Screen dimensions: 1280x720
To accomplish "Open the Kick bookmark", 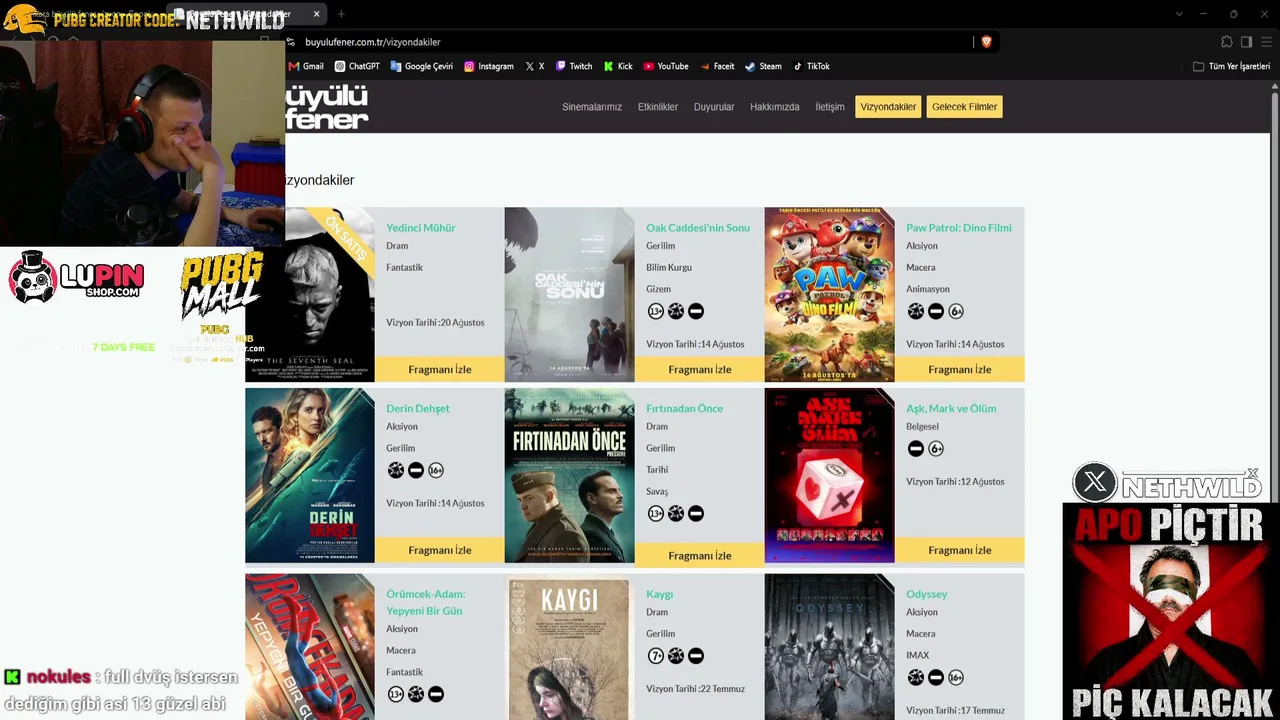I will [x=618, y=66].
